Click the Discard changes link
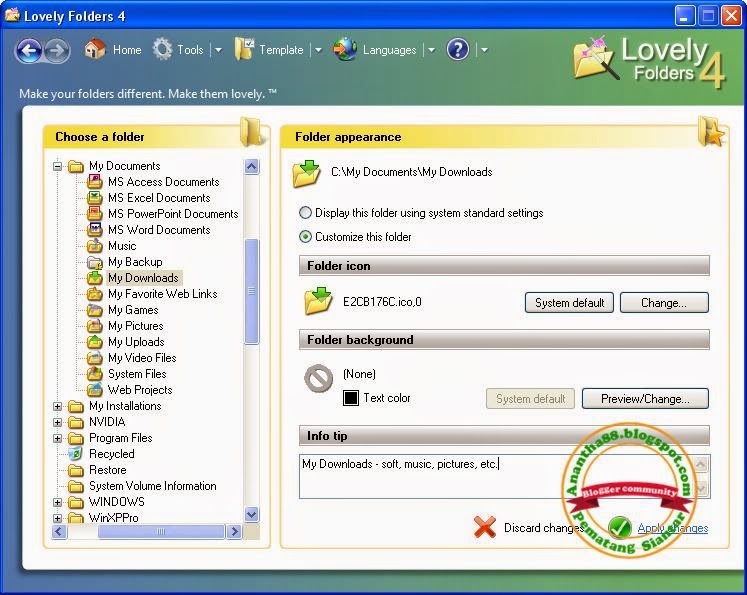Viewport: 747px width, 595px height. (544, 528)
